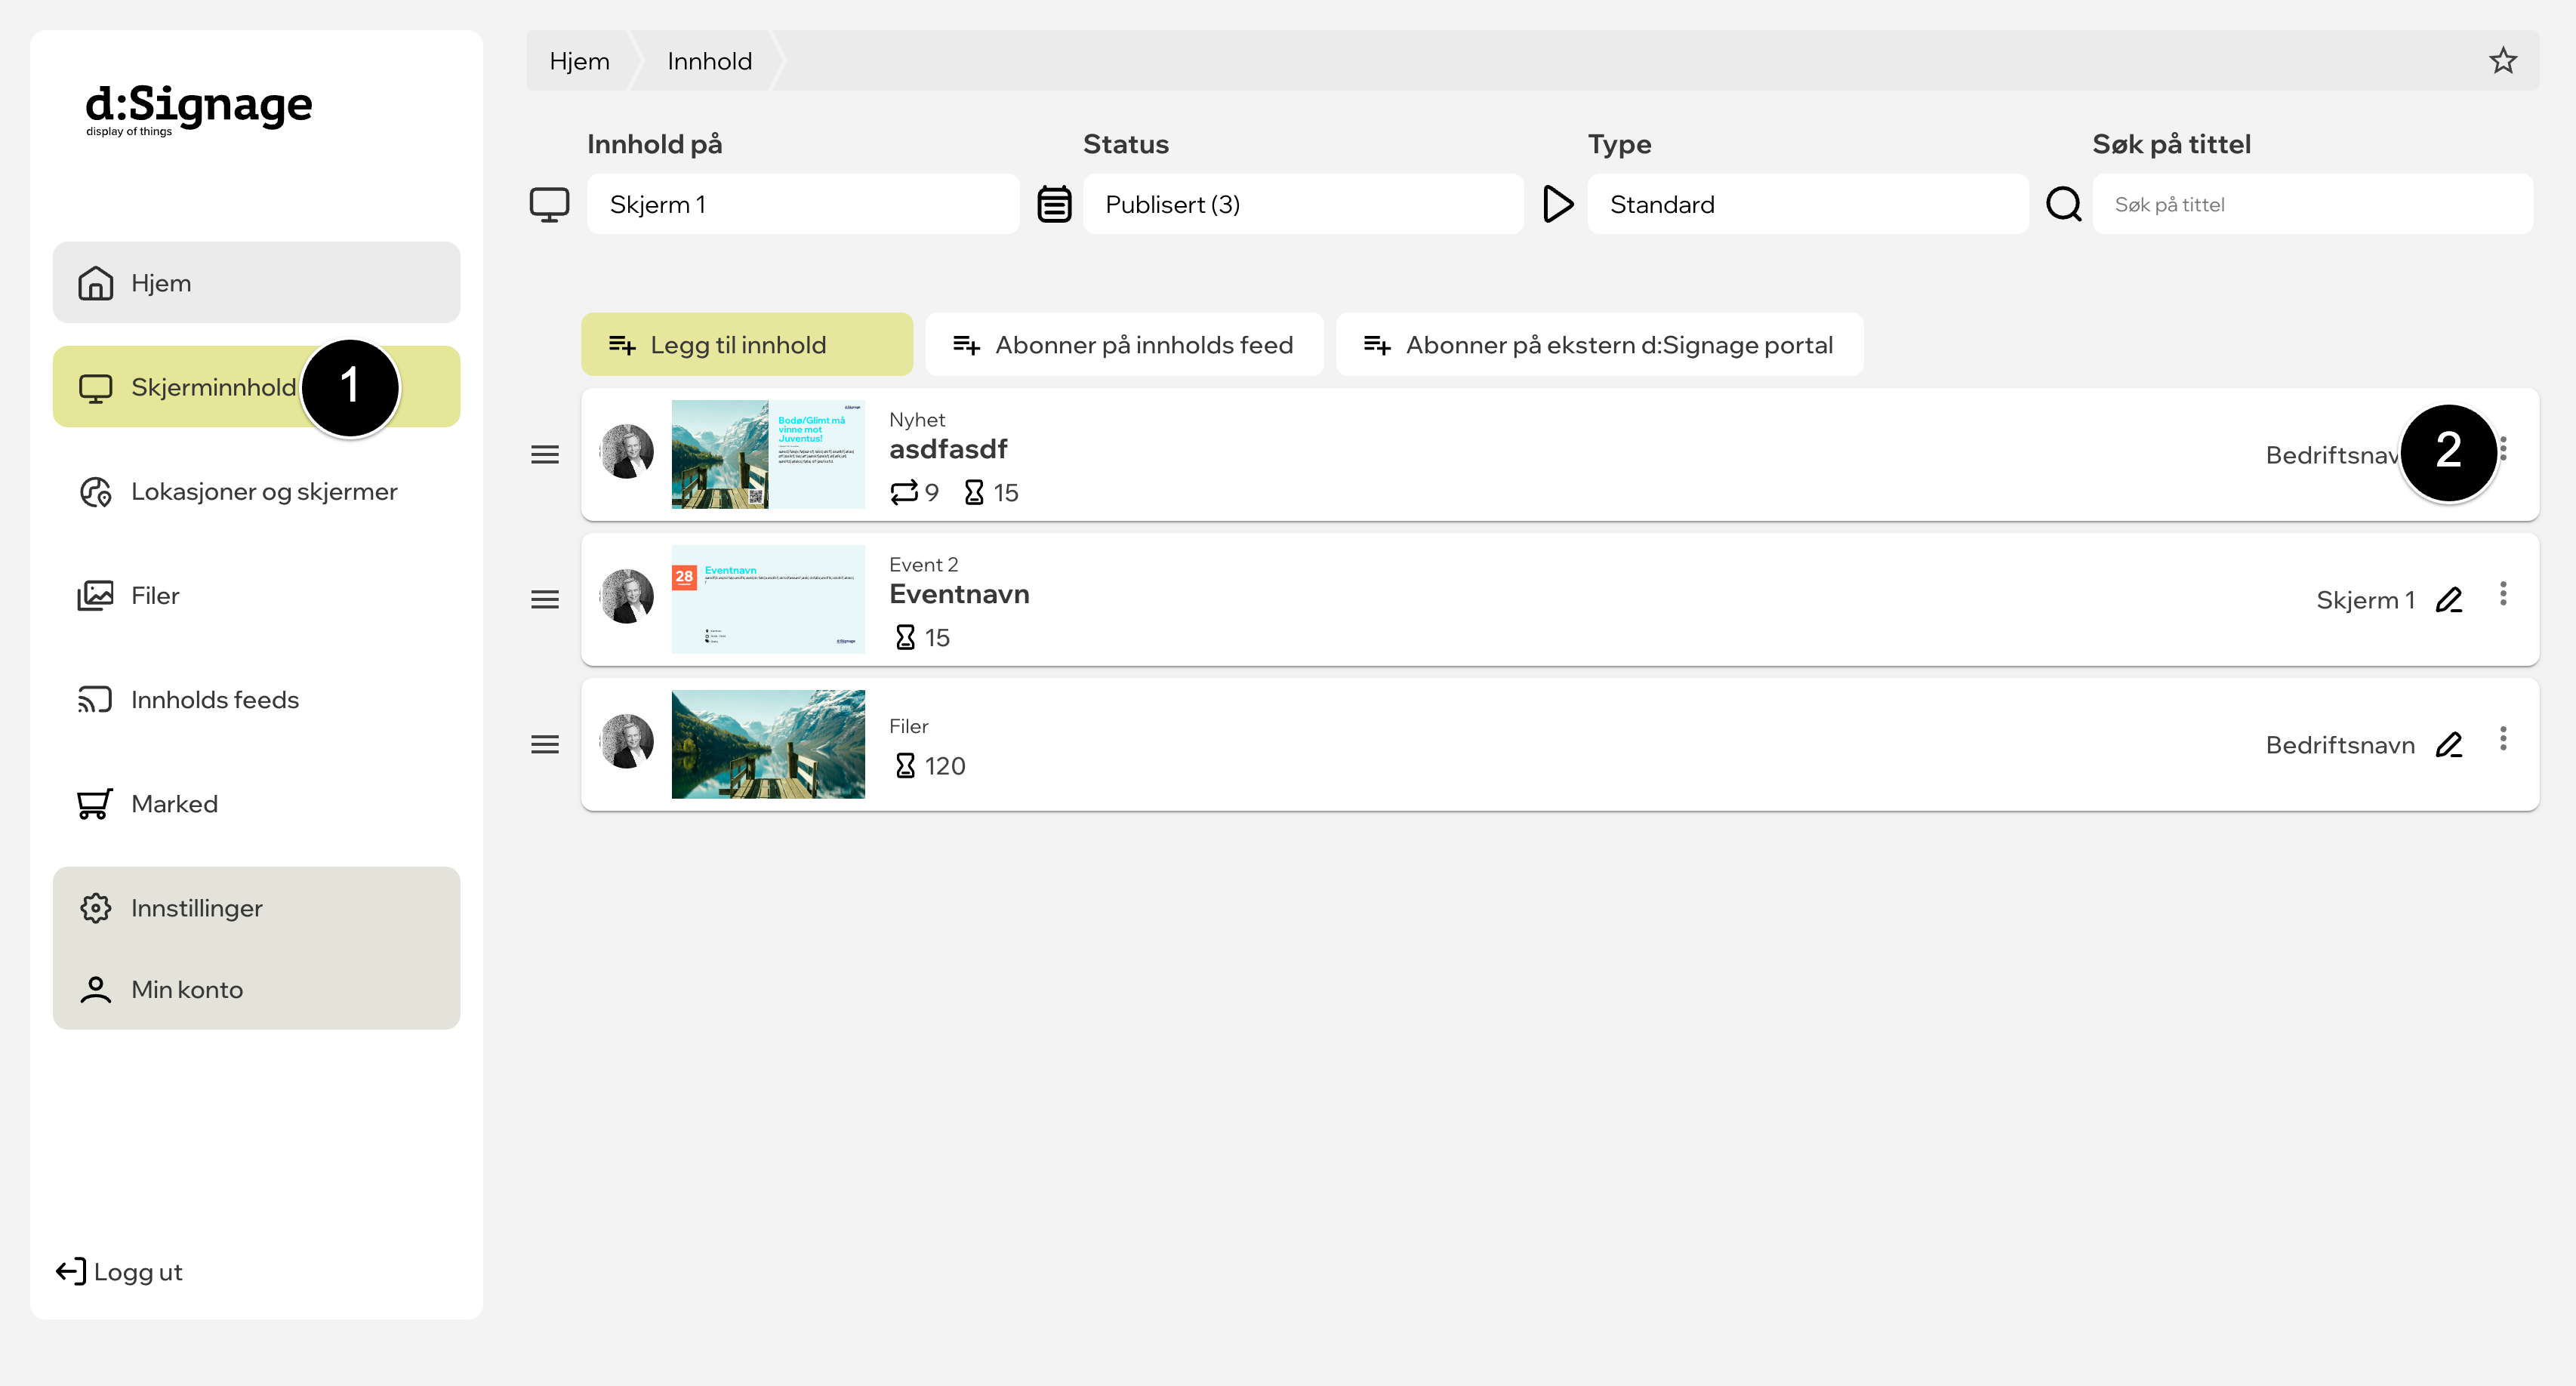Click Abonner på ekstern d:Signage portal

(1598, 344)
